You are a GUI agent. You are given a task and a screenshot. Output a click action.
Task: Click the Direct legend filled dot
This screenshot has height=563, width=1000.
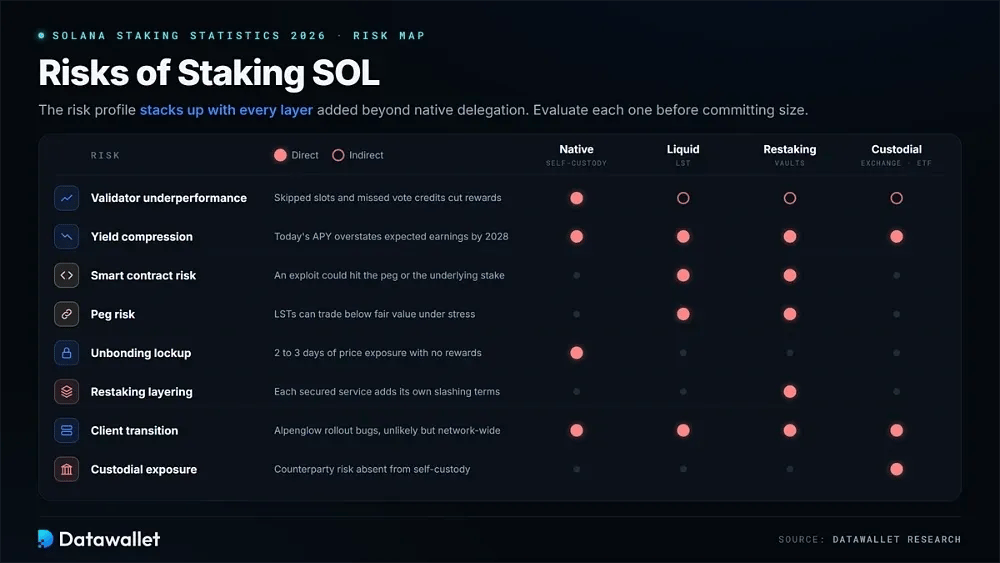[x=280, y=155]
